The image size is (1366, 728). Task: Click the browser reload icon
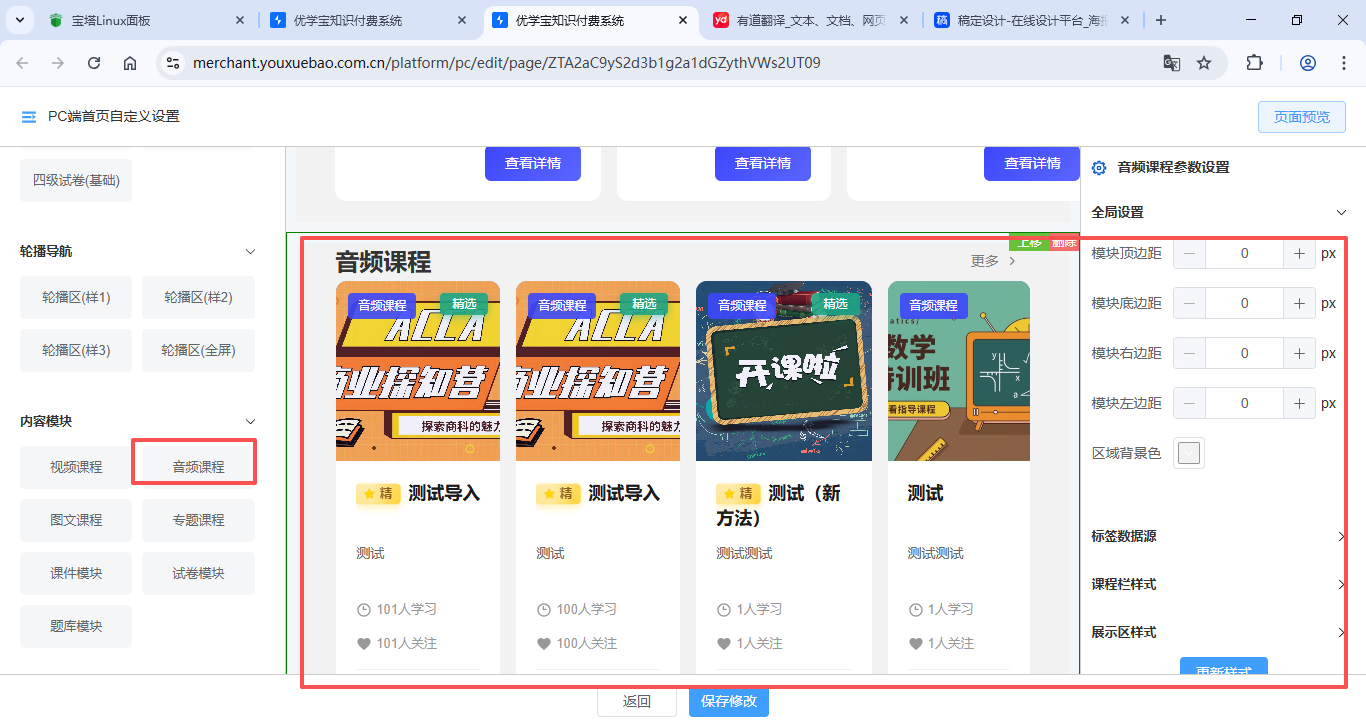pyautogui.click(x=94, y=63)
